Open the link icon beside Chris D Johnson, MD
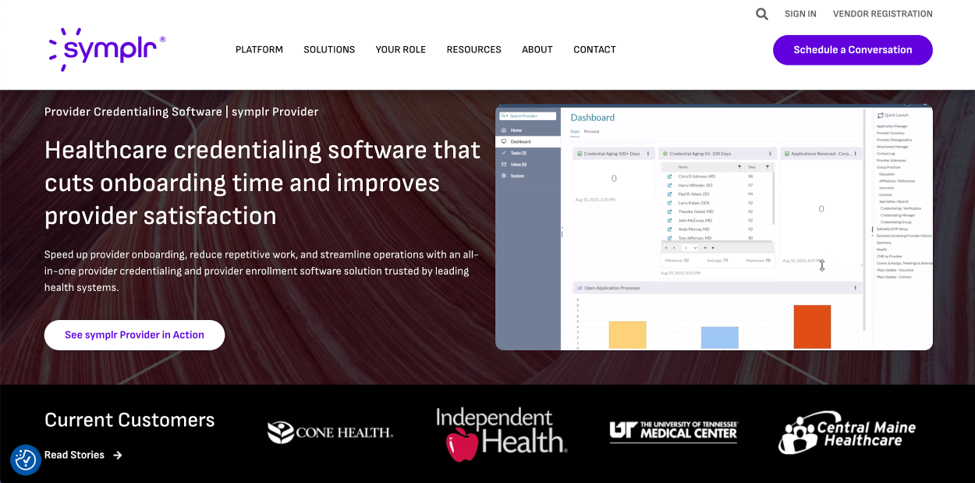The image size is (975, 483). (x=670, y=177)
